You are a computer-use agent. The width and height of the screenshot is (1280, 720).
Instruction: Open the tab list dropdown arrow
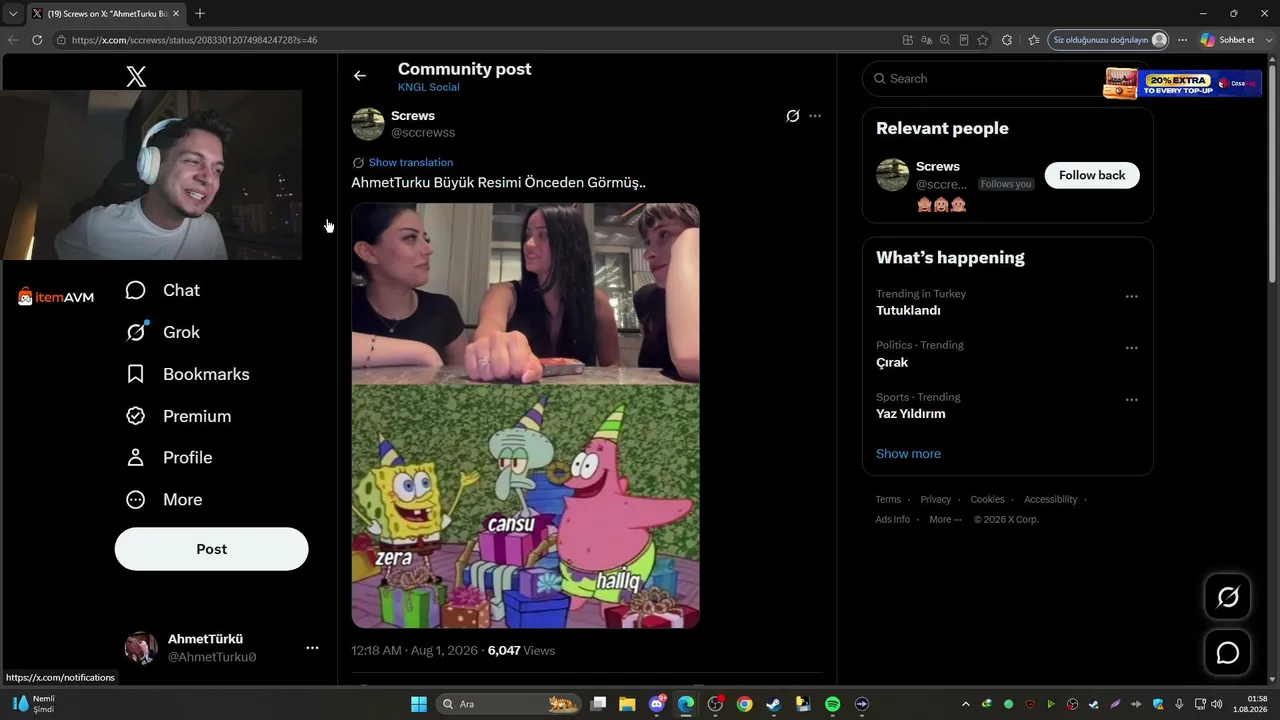tap(13, 14)
